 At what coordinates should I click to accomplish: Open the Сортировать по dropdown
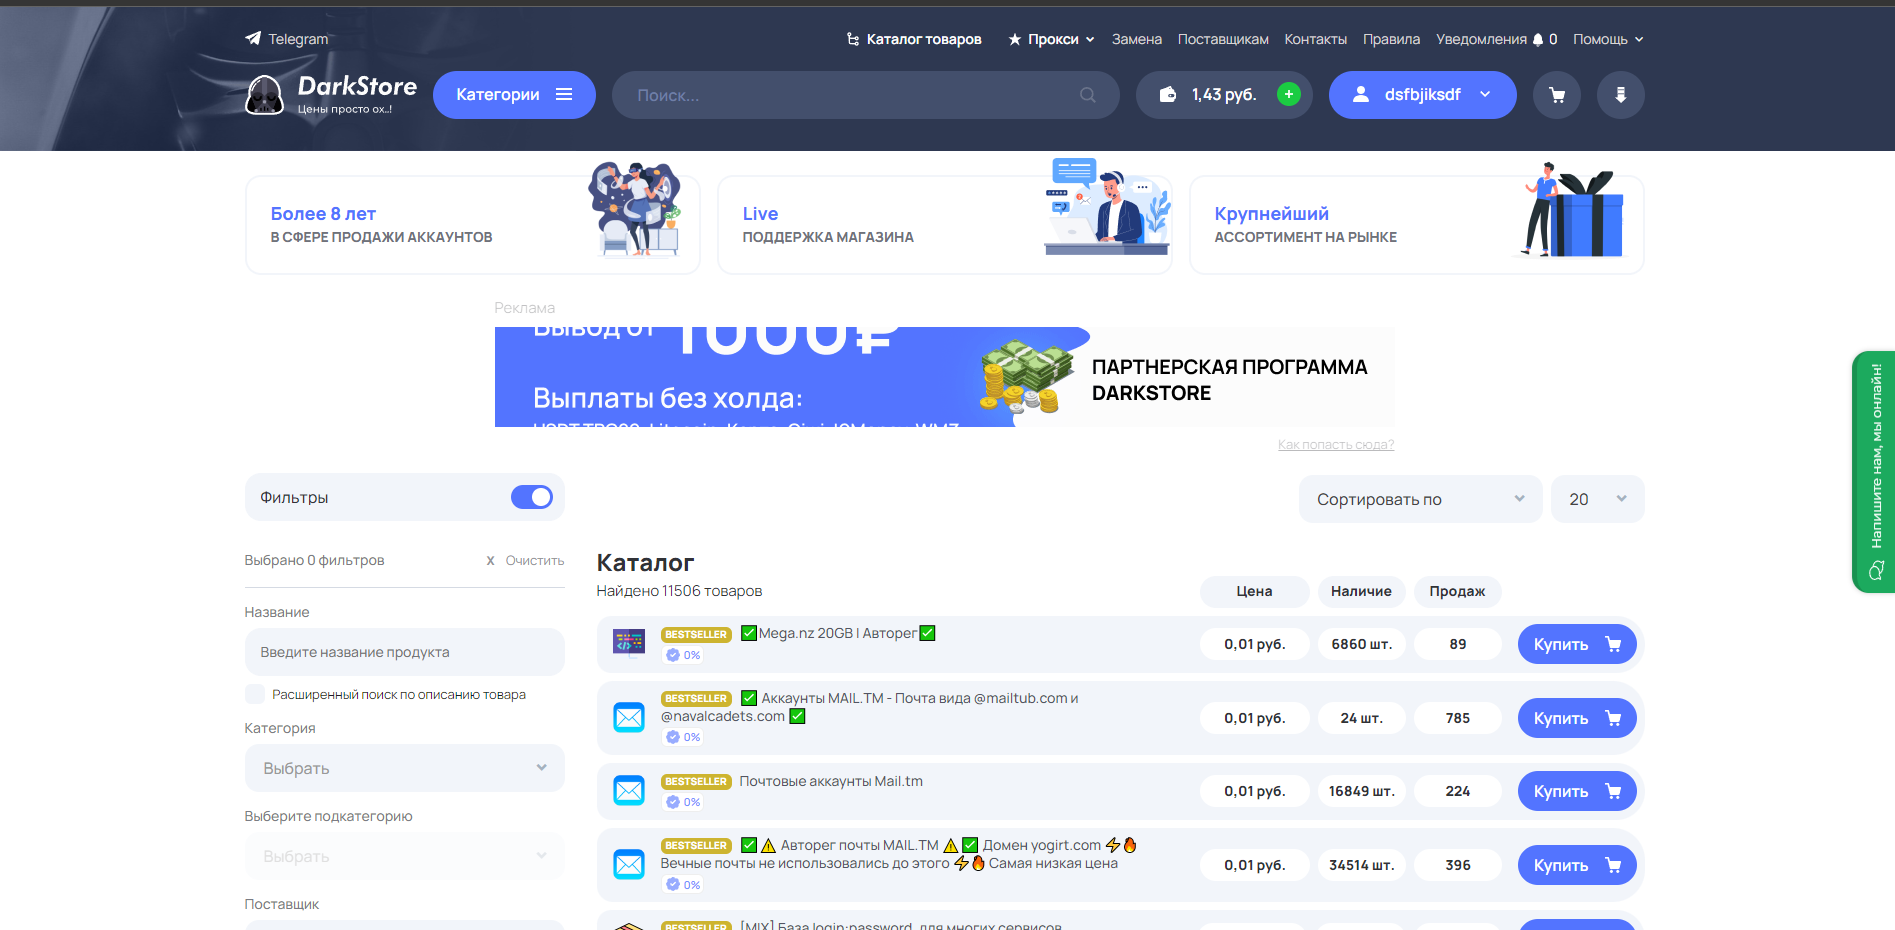[1421, 499]
